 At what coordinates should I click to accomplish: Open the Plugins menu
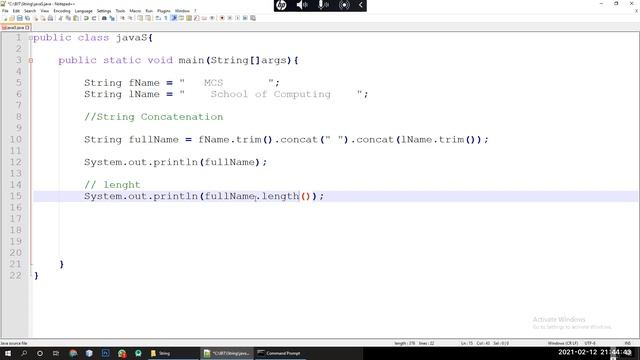[x=164, y=11]
